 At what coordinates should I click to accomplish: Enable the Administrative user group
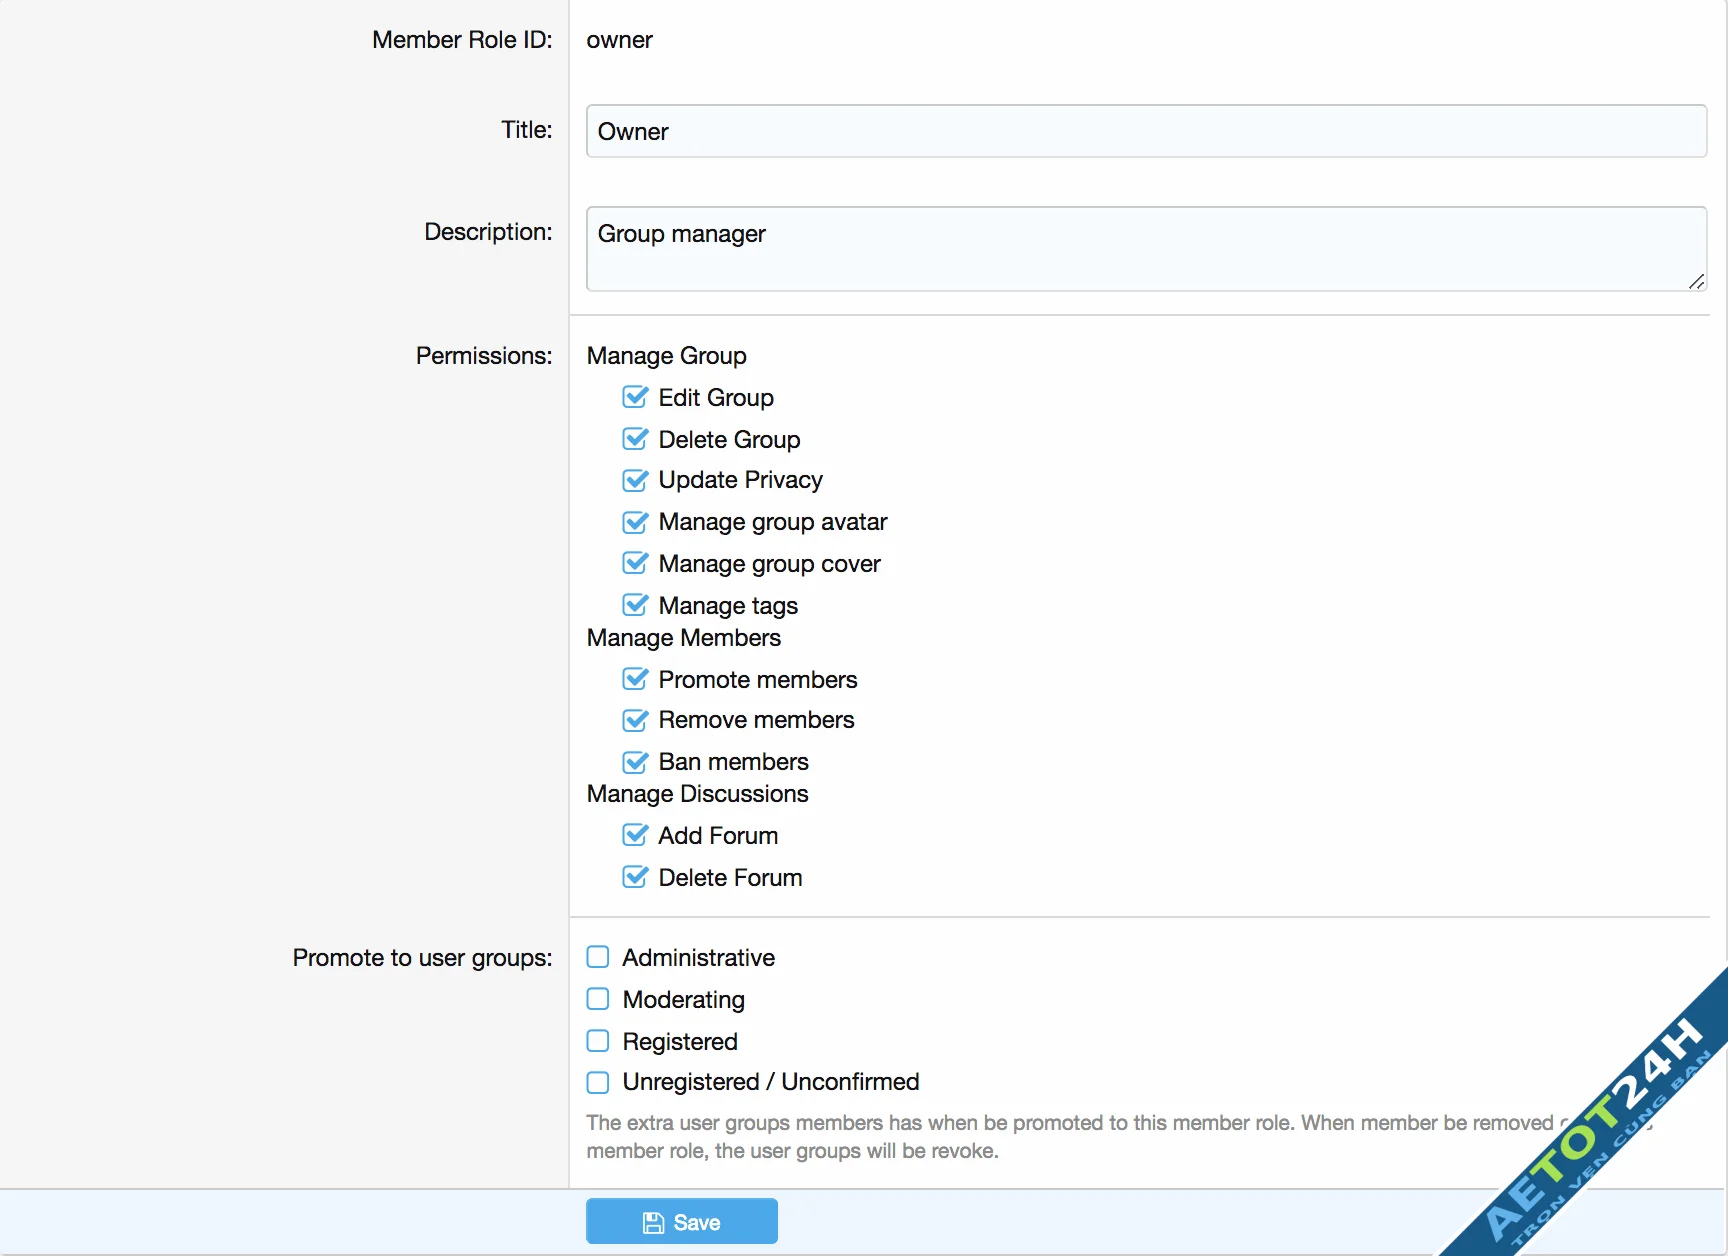click(x=598, y=957)
